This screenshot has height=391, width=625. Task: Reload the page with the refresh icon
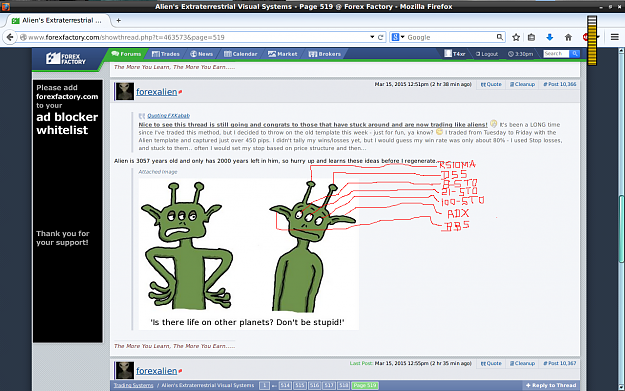pyautogui.click(x=381, y=37)
